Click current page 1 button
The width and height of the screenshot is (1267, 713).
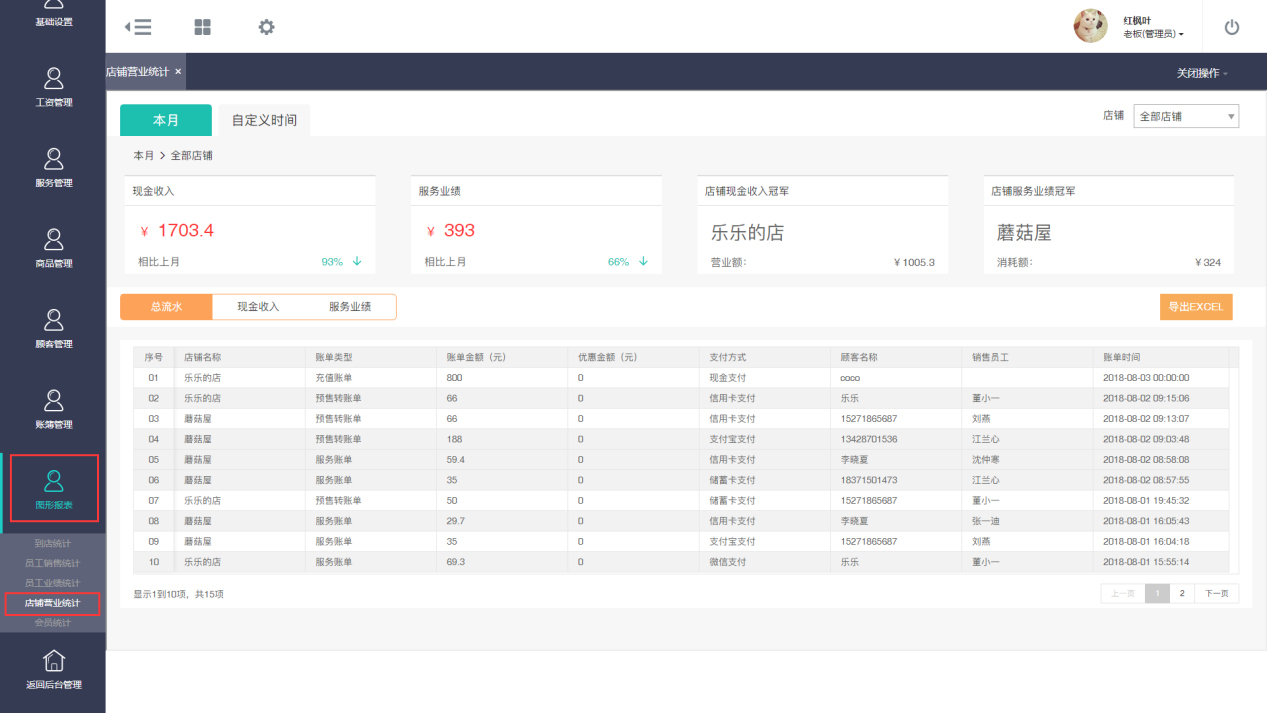1158,593
